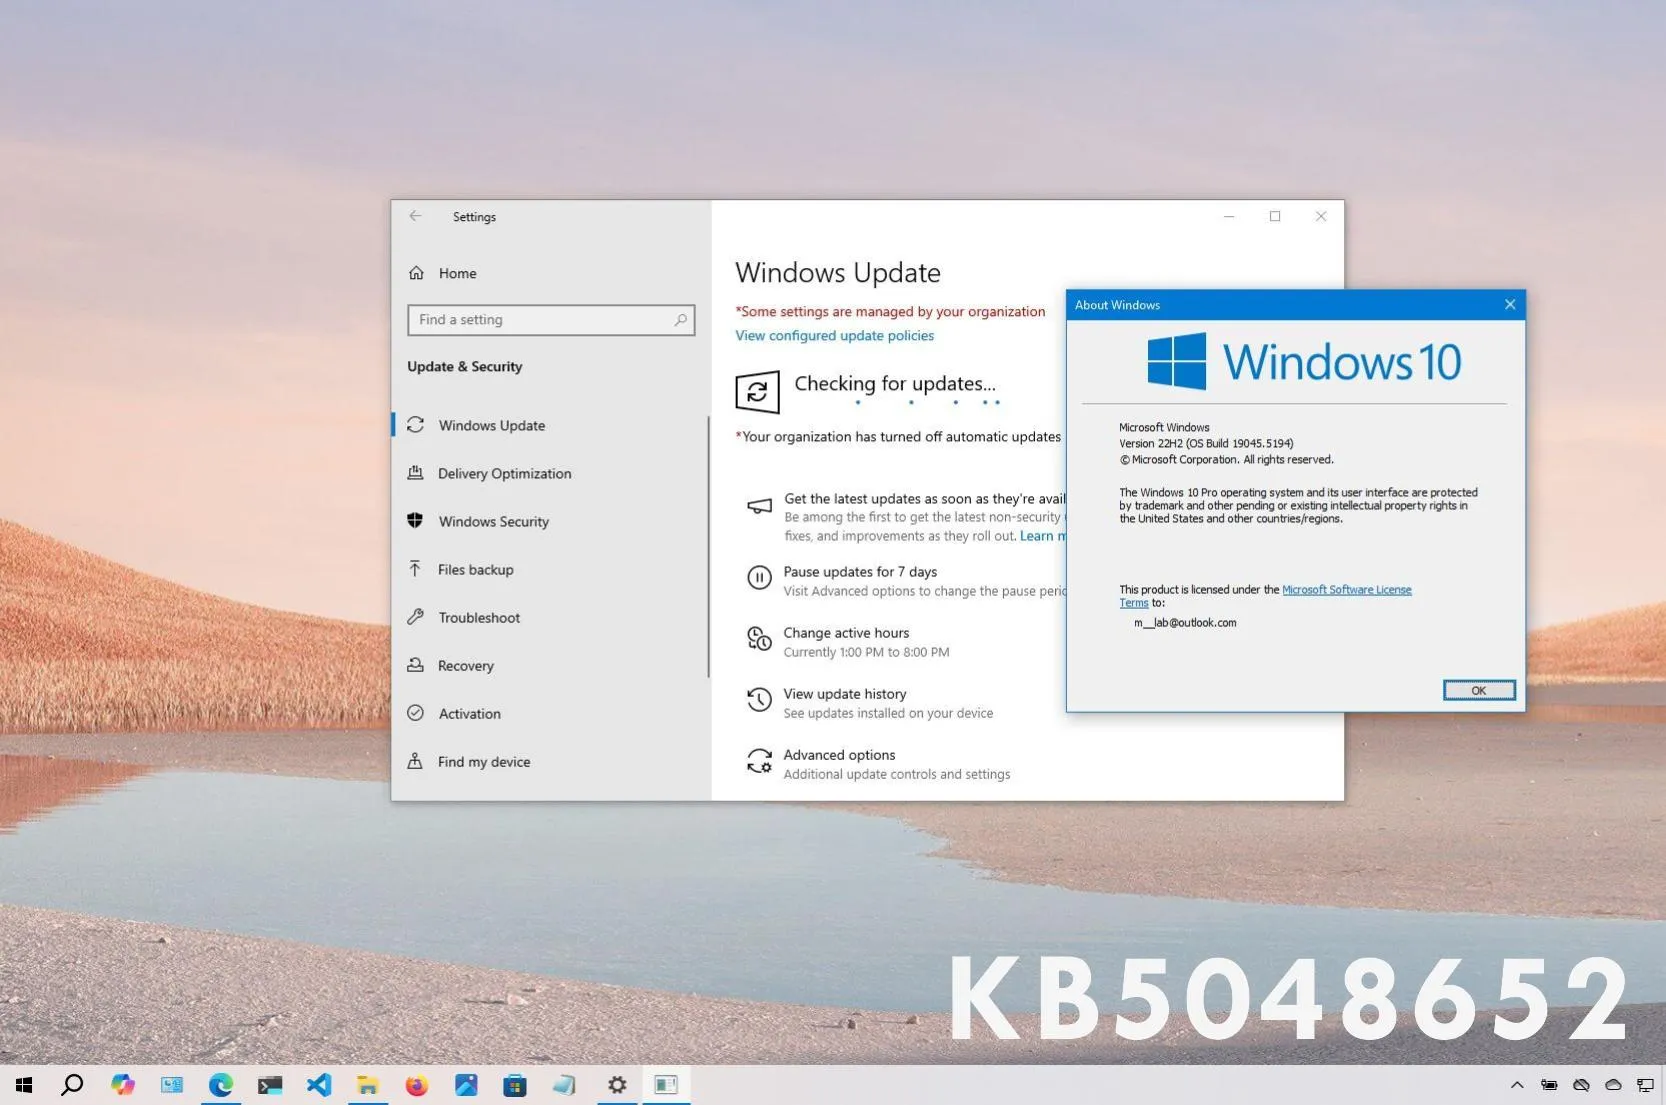Open Delivery Optimization settings
Viewport: 1666px width, 1105px height.
504,473
